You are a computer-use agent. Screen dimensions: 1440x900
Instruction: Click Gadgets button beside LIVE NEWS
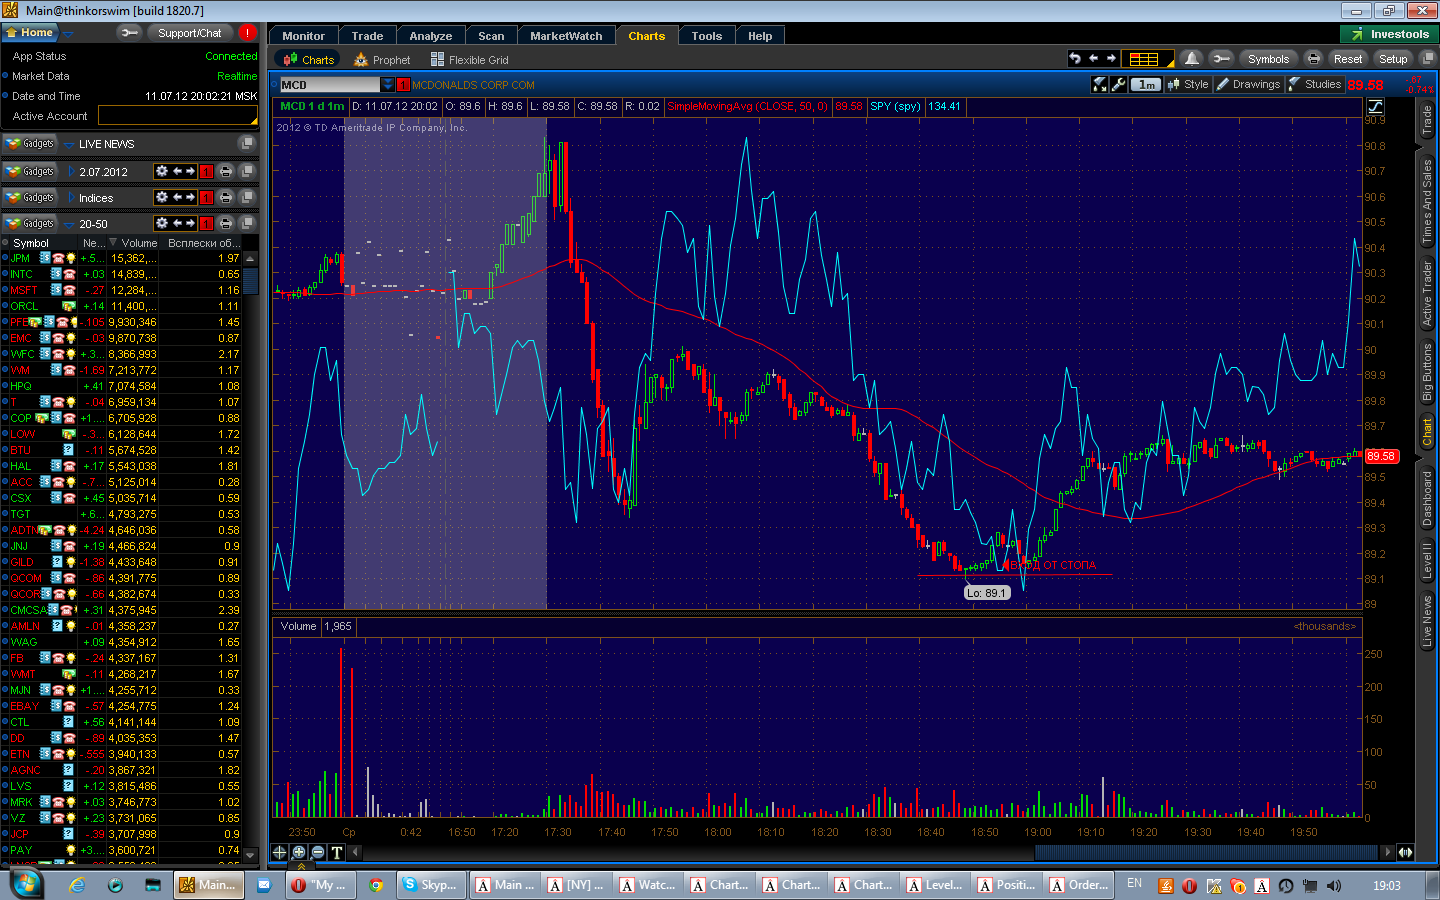pyautogui.click(x=30, y=144)
